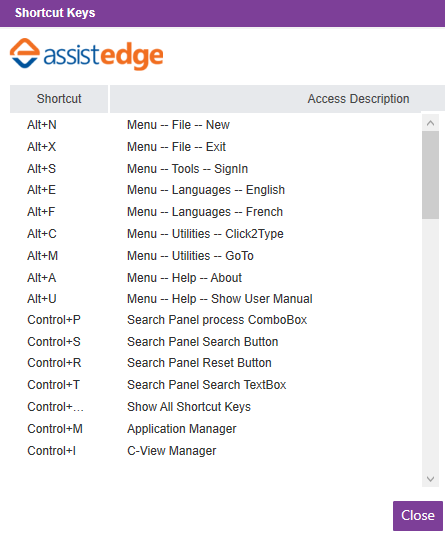Select the Alt+N shortcut row
445x533 pixels.
click(x=216, y=125)
